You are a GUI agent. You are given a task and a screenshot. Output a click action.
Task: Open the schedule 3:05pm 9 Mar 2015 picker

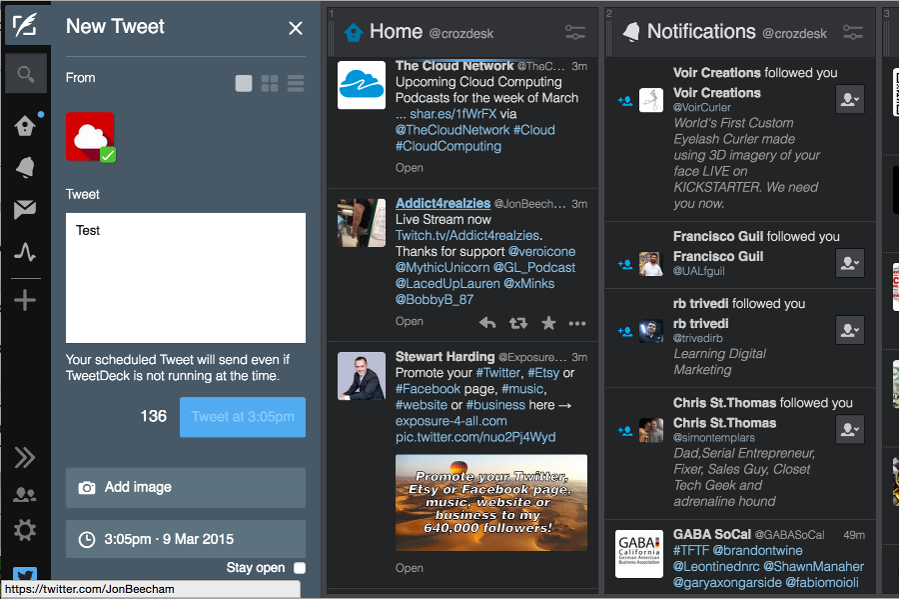(186, 539)
